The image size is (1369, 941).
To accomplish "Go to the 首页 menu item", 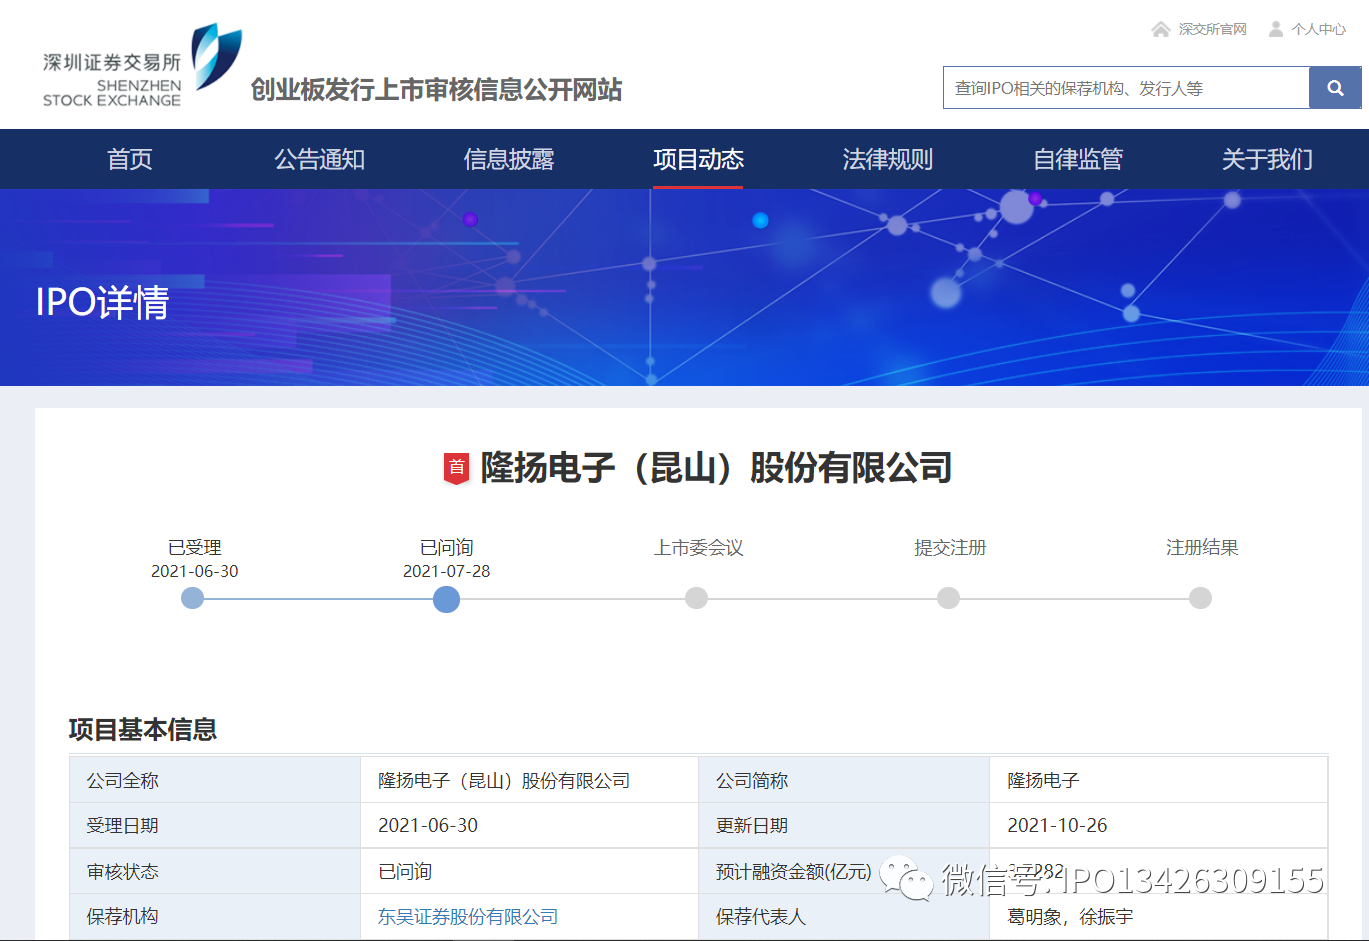I will (130, 159).
